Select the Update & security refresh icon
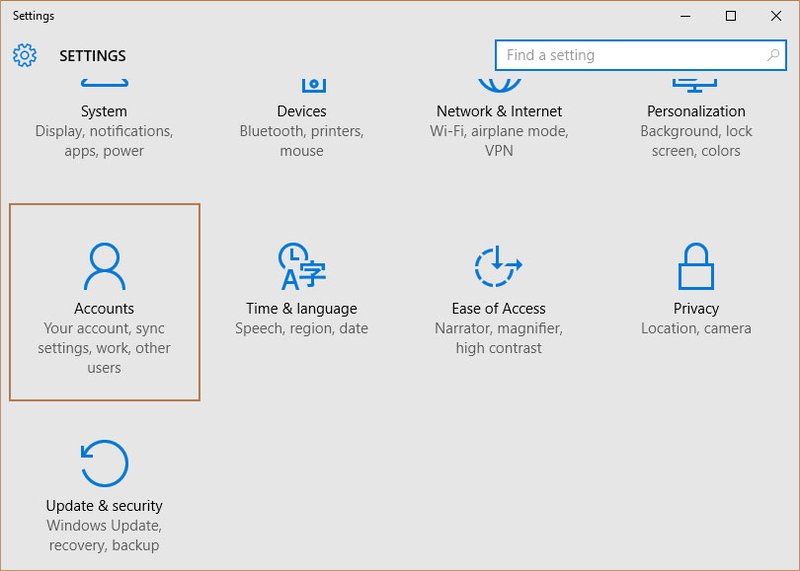Viewport: 800px width, 571px height. 105,463
